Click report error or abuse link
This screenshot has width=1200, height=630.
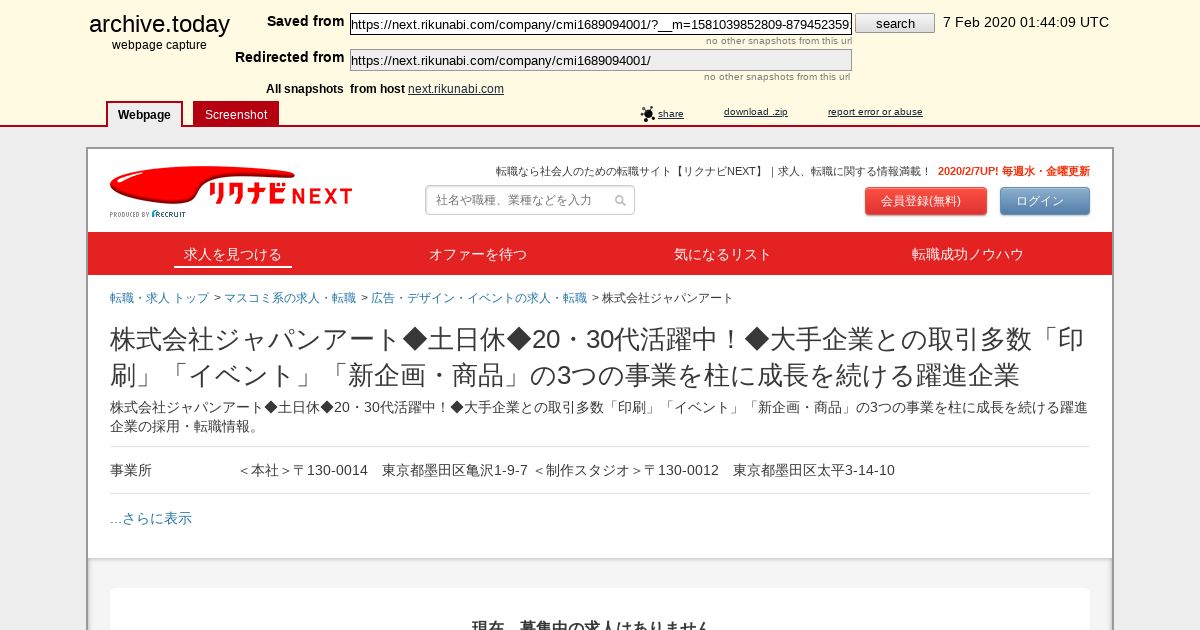(x=875, y=112)
